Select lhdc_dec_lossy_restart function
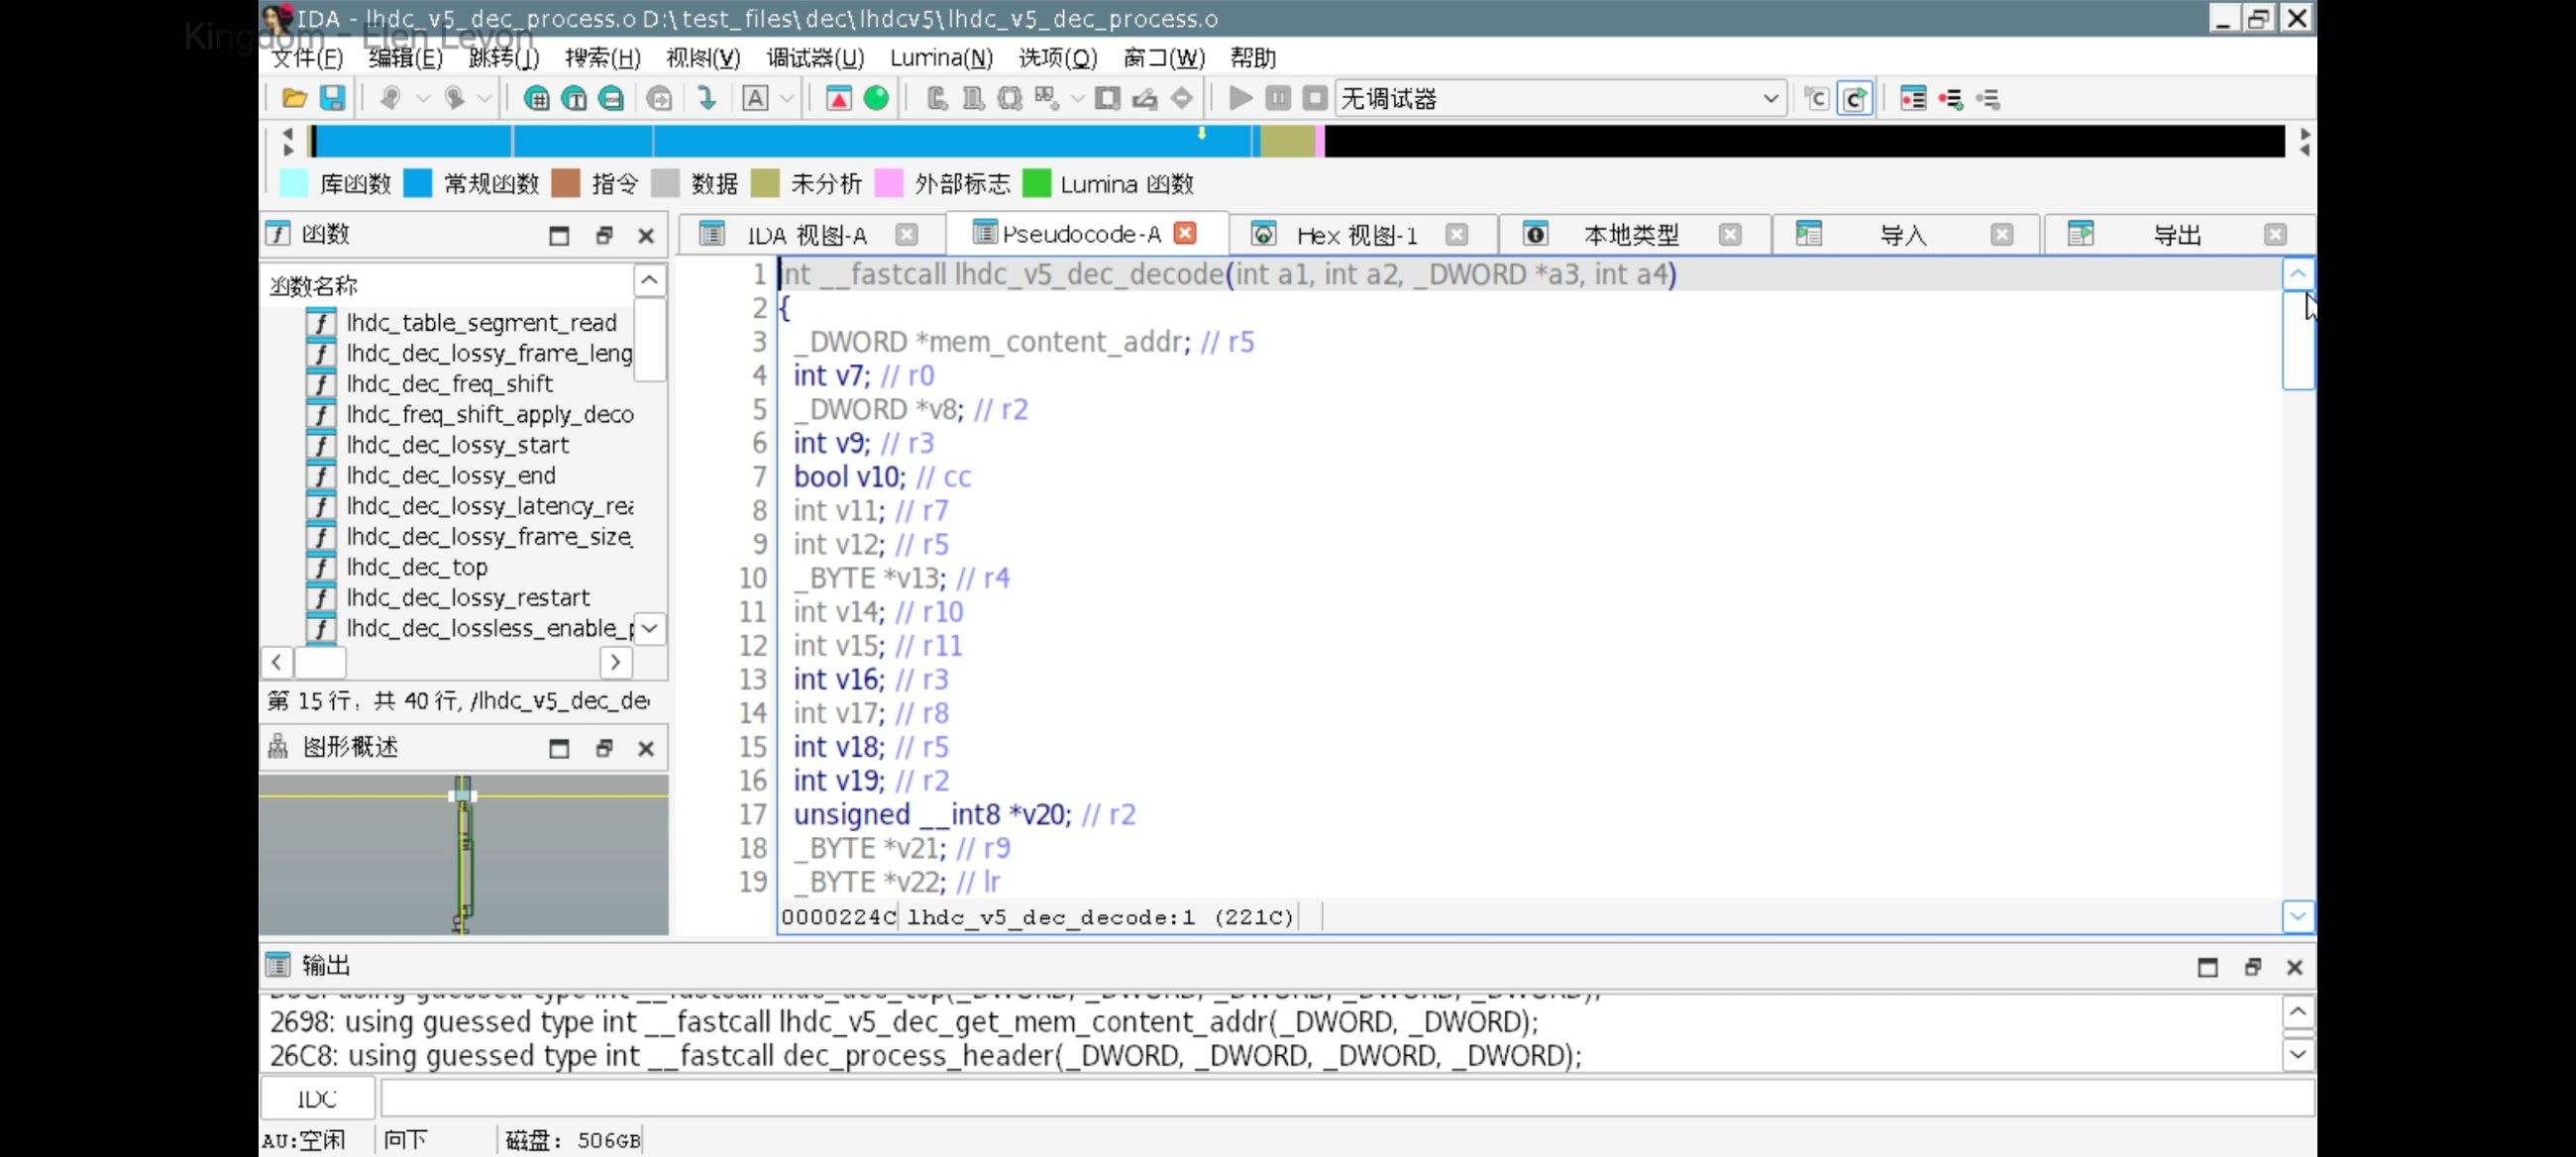Viewport: 2576px width, 1157px height. click(467, 597)
